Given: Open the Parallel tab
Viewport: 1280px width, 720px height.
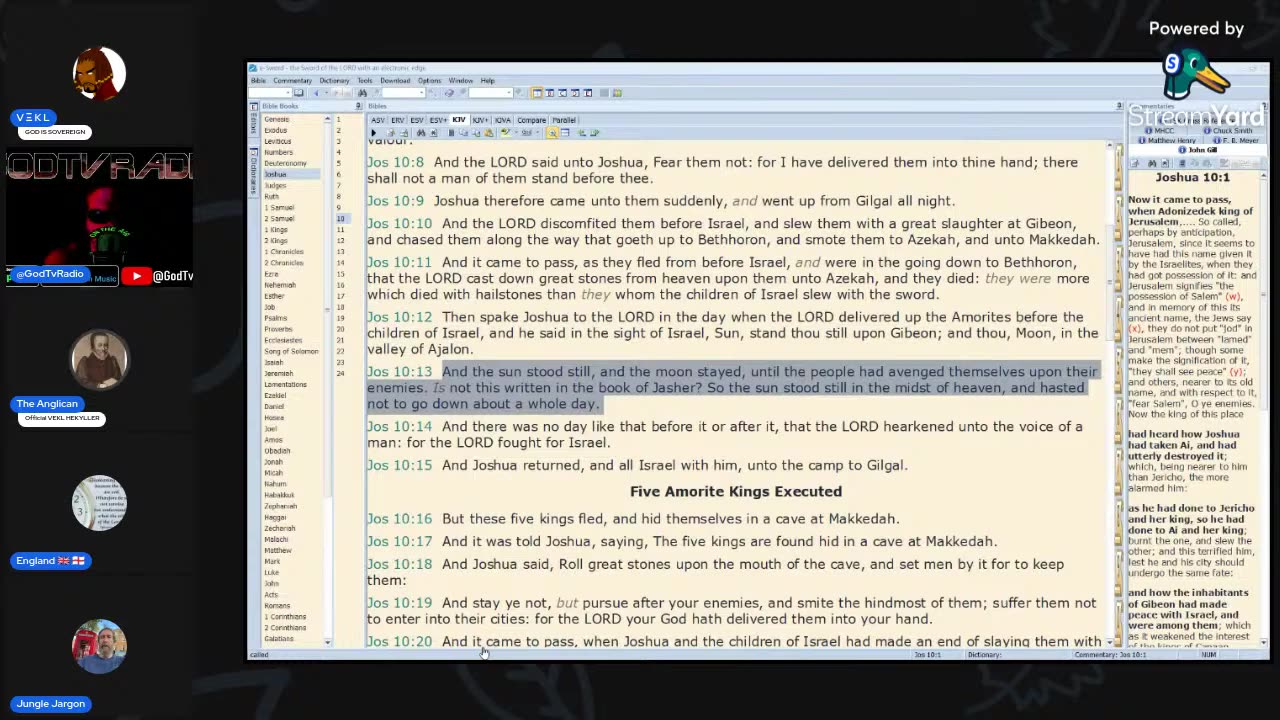Looking at the screenshot, I should (564, 120).
